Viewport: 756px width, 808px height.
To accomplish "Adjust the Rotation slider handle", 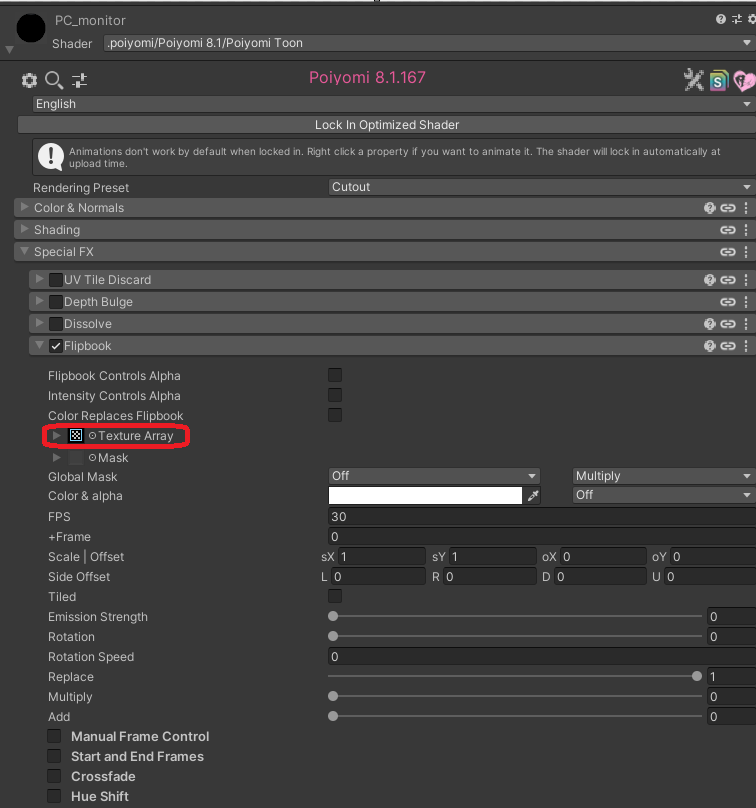I will pyautogui.click(x=333, y=636).
